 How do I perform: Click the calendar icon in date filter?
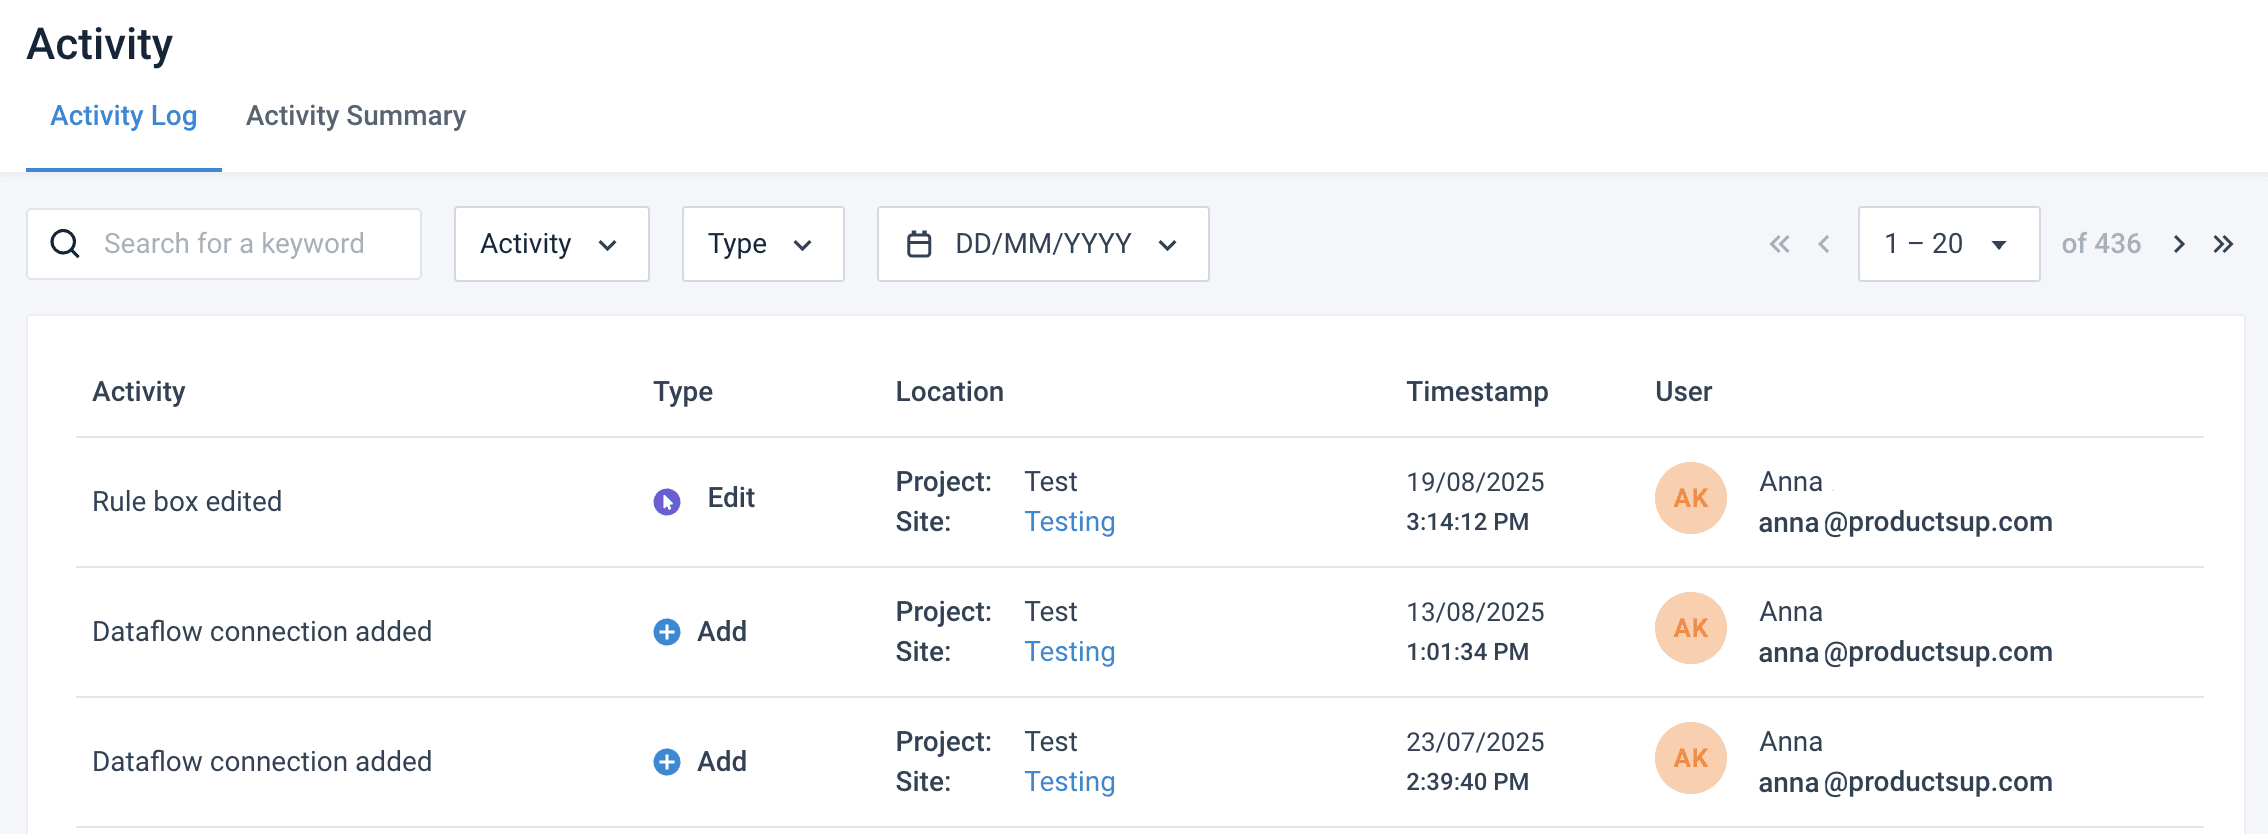pyautogui.click(x=918, y=244)
